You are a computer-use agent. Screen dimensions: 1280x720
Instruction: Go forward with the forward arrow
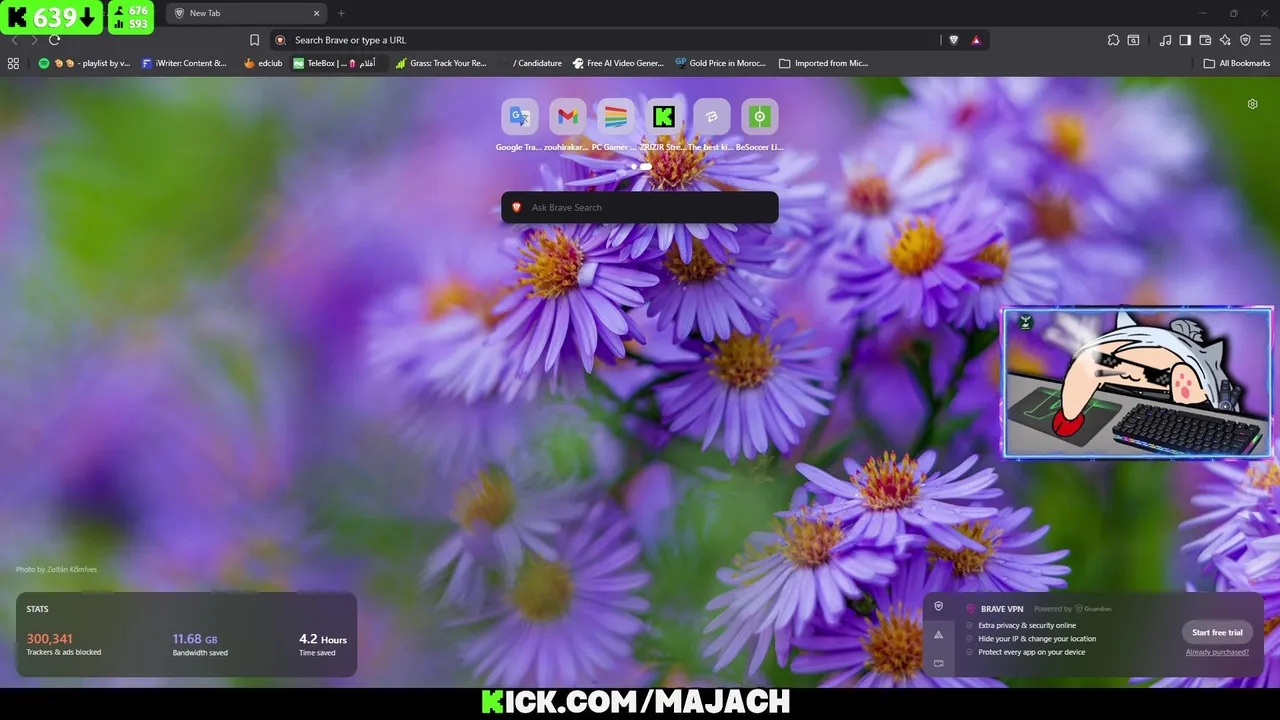34,40
